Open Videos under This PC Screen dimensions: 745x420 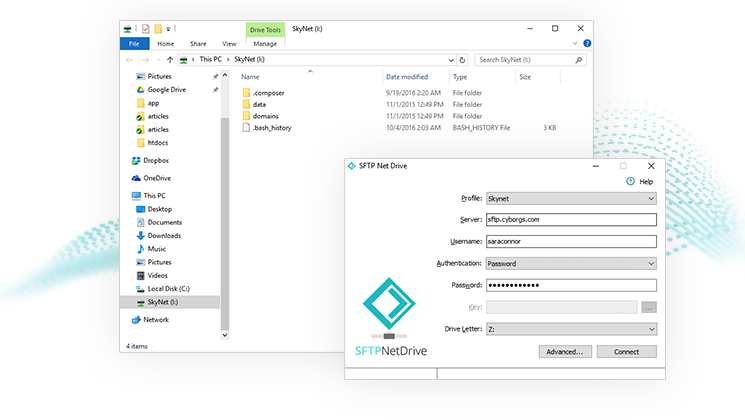click(157, 276)
